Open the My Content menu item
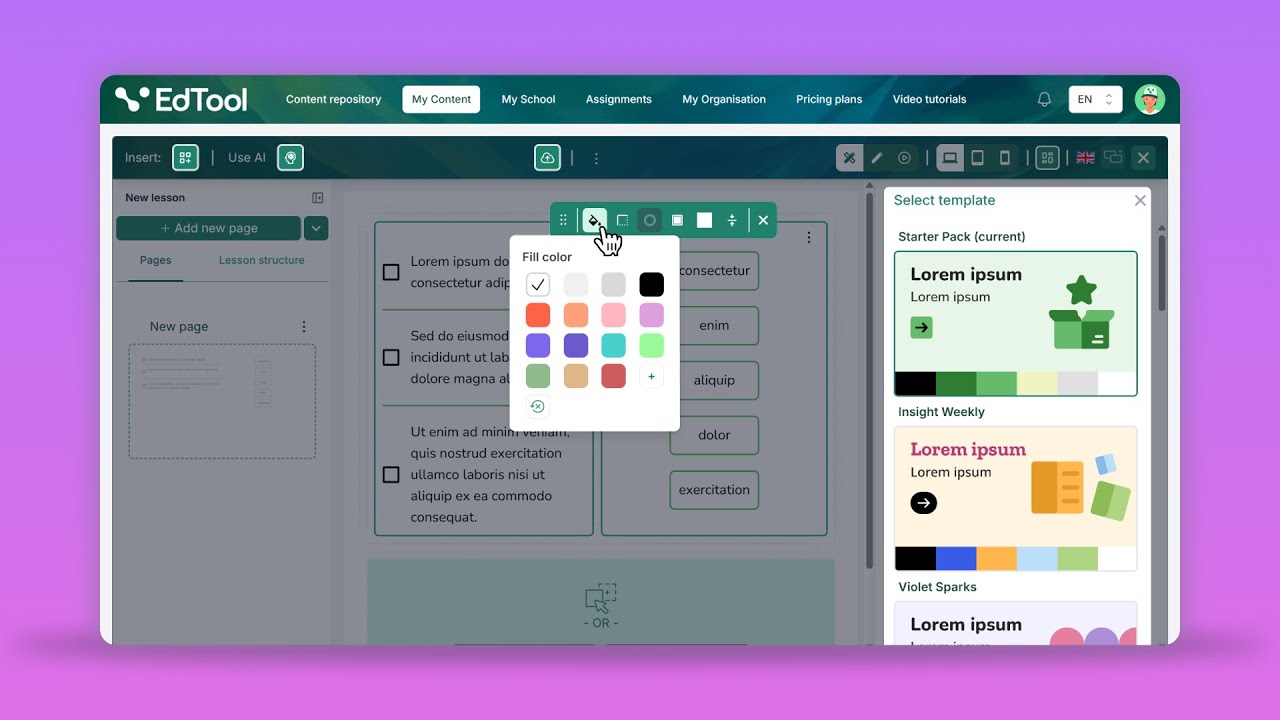The image size is (1280, 720). pyautogui.click(x=441, y=99)
